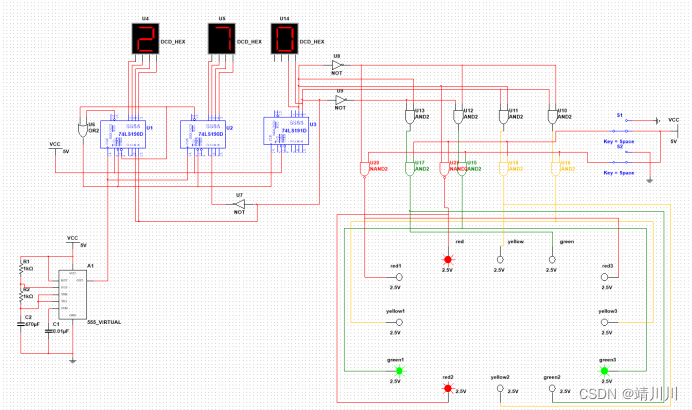Select the U7 NOT gate inverter

(239, 204)
